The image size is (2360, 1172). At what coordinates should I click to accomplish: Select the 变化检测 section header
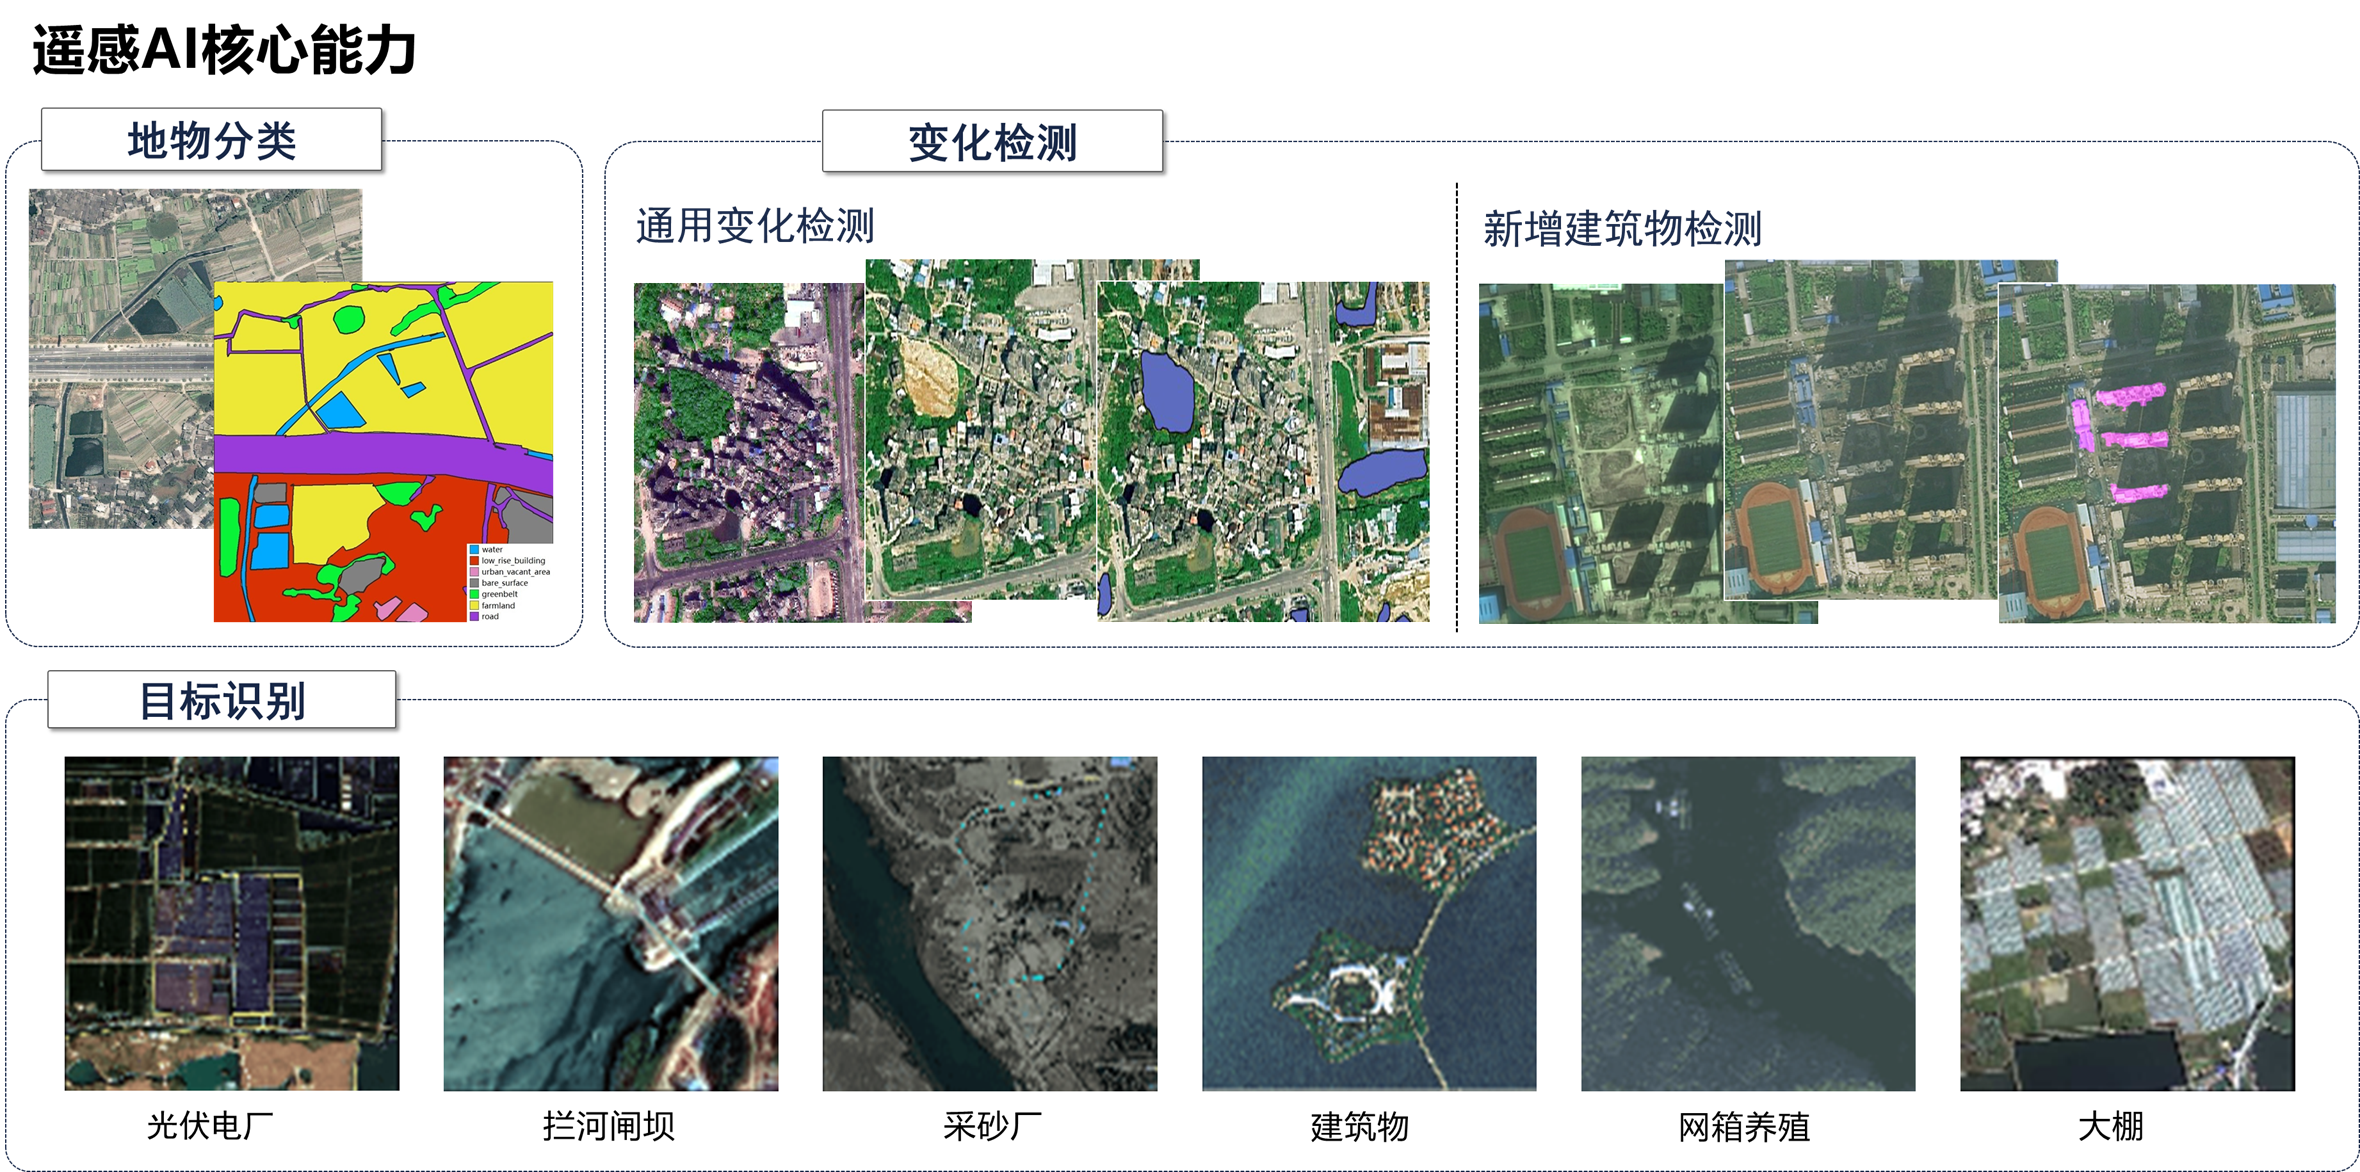[992, 142]
